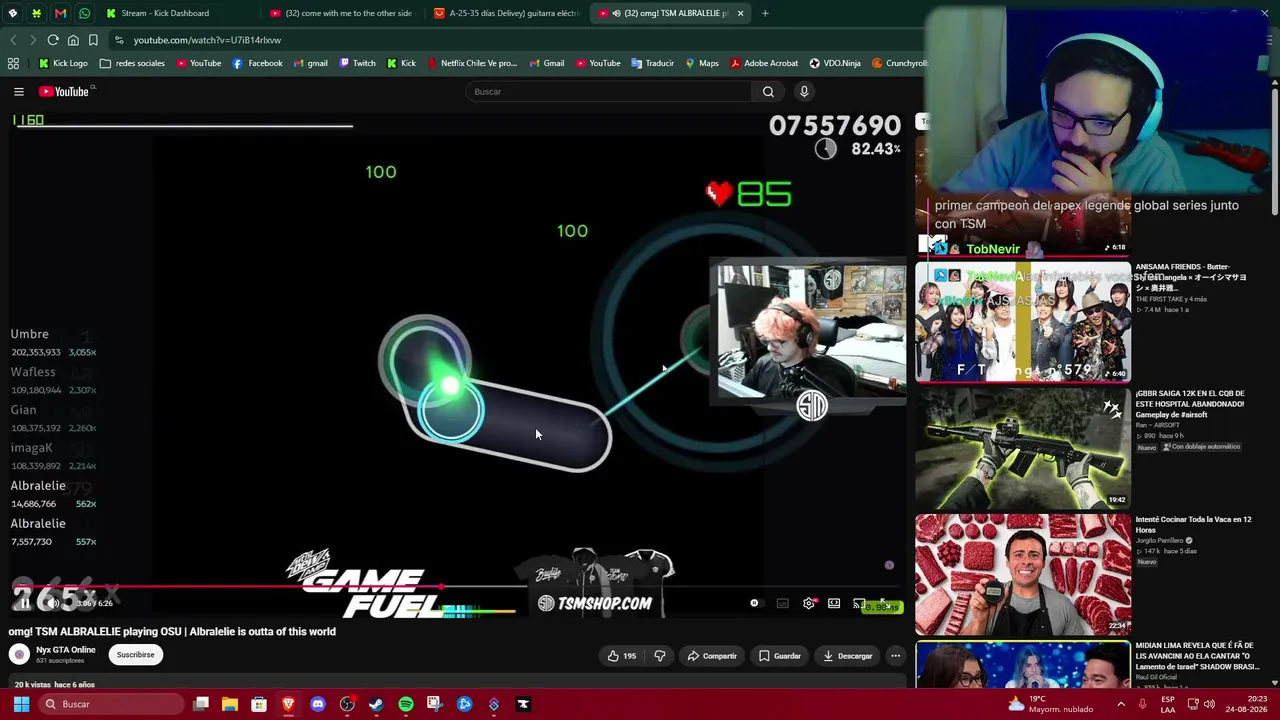Open the YouTube guide hamburger menu
The image size is (1280, 720).
[19, 92]
